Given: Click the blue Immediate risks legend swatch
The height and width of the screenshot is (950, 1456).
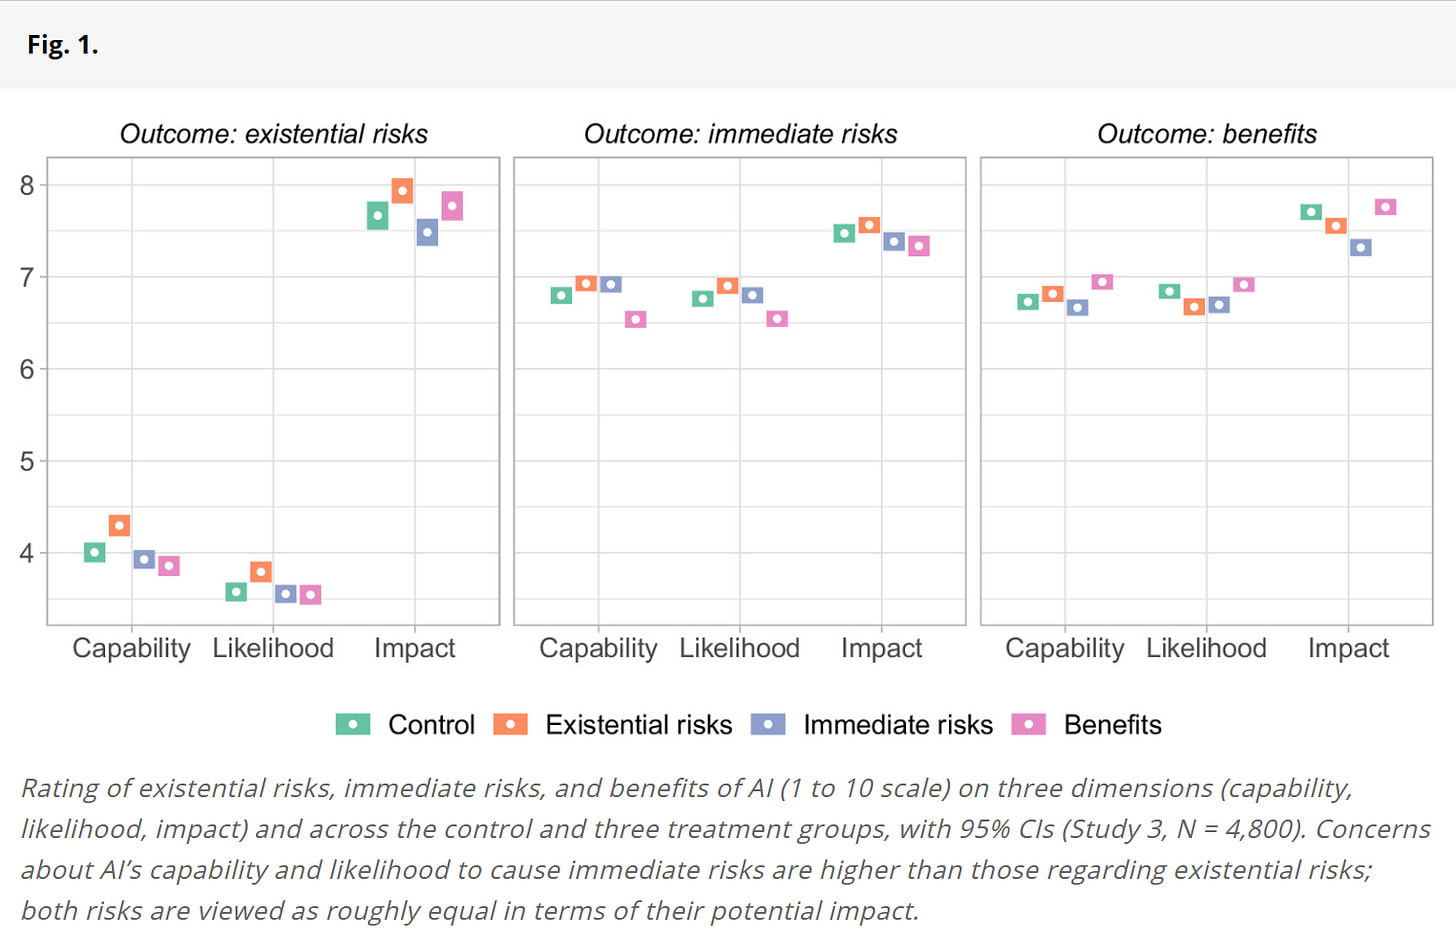Looking at the screenshot, I should click(768, 724).
